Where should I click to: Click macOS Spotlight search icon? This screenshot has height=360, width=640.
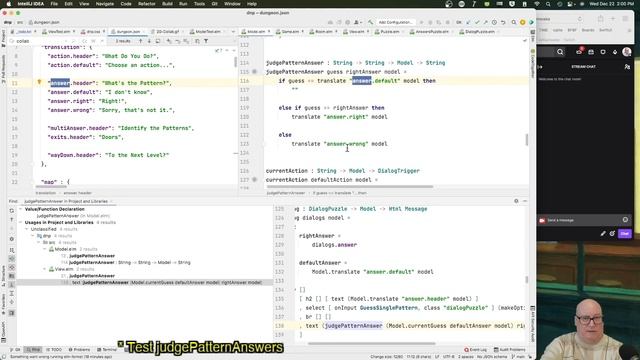(548, 4)
